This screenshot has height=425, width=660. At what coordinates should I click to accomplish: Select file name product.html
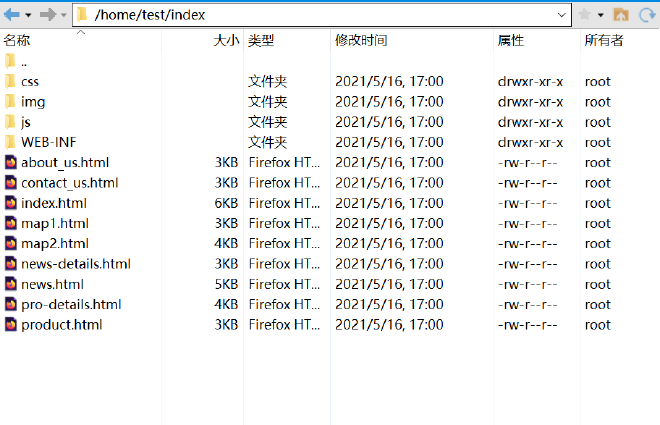tap(61, 325)
